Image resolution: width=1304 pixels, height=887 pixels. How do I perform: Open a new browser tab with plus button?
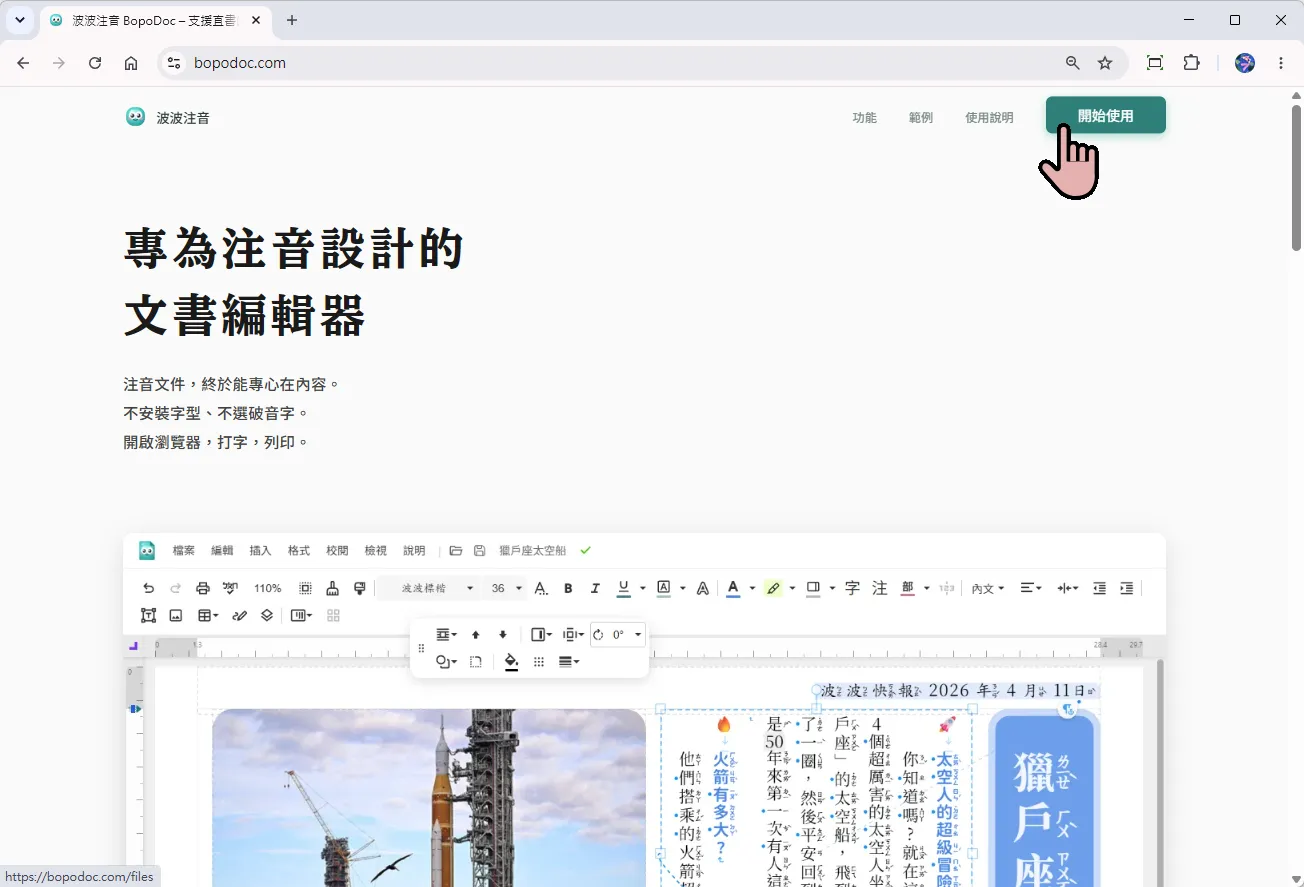coord(292,20)
